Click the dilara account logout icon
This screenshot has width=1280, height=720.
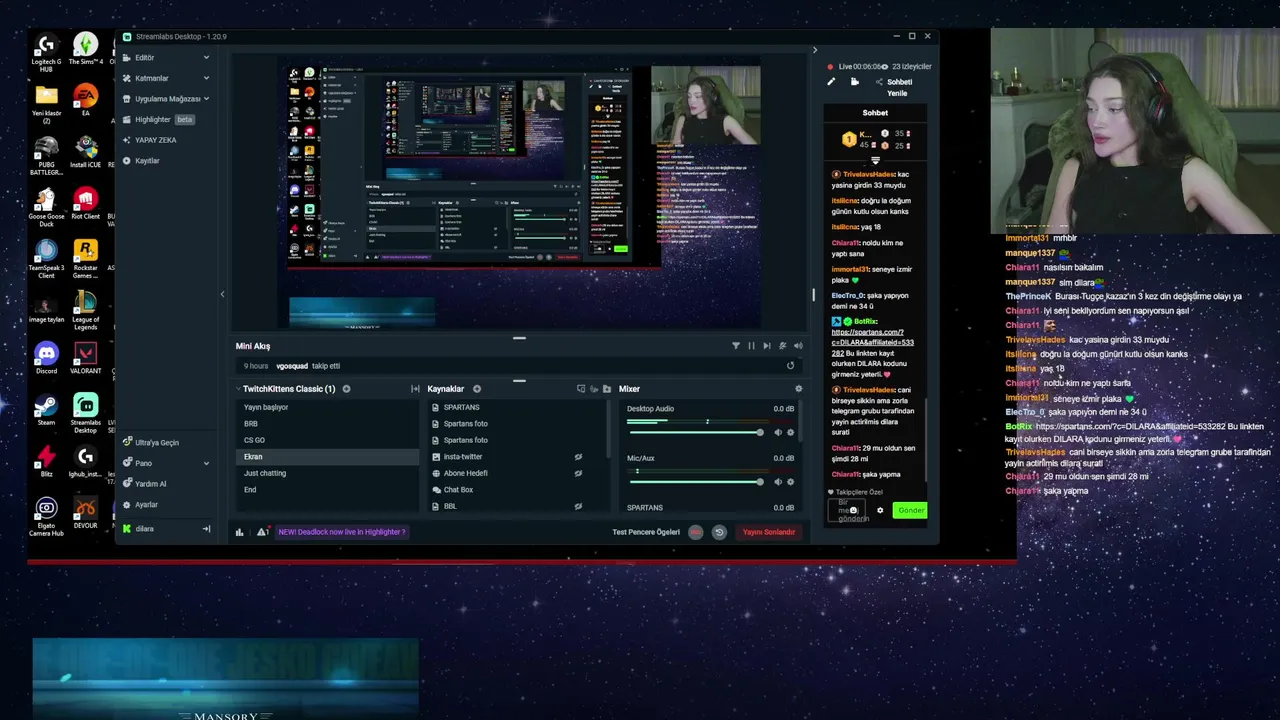click(x=206, y=529)
